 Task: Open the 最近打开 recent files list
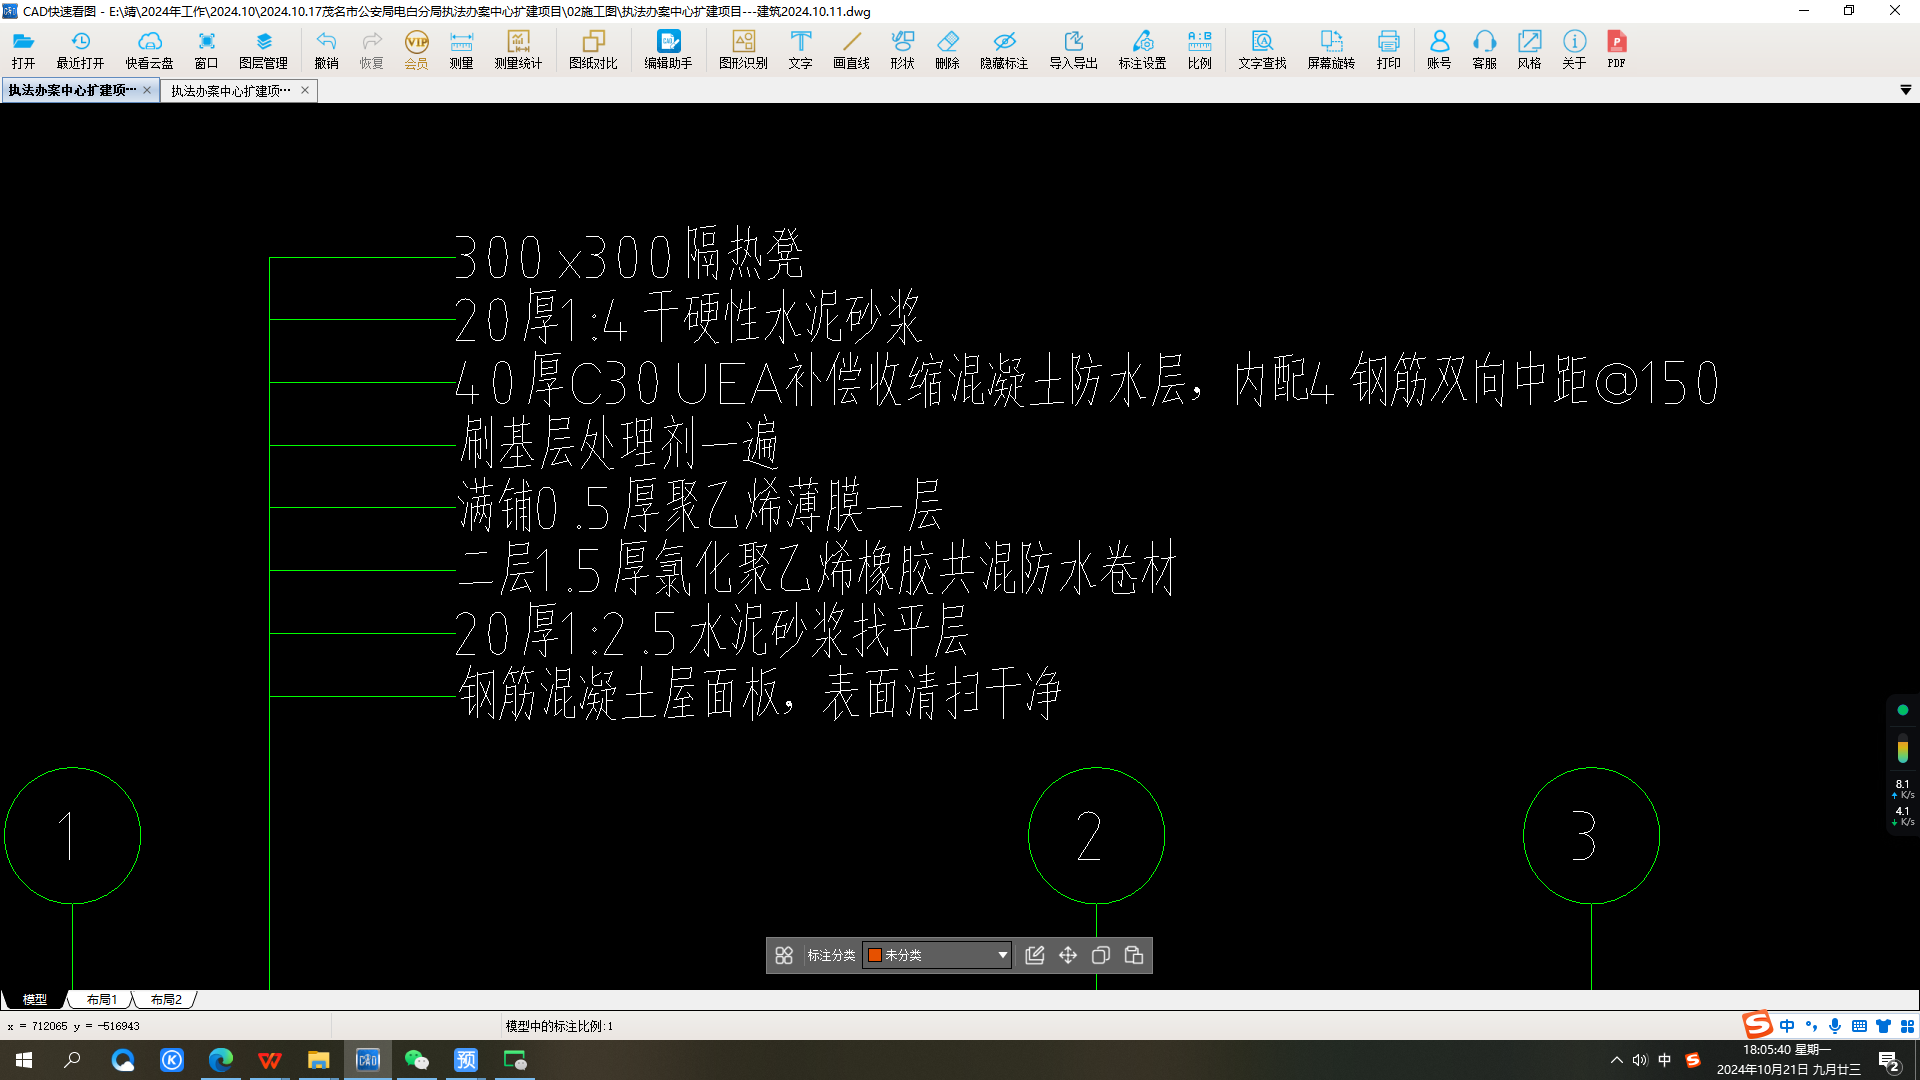[80, 49]
